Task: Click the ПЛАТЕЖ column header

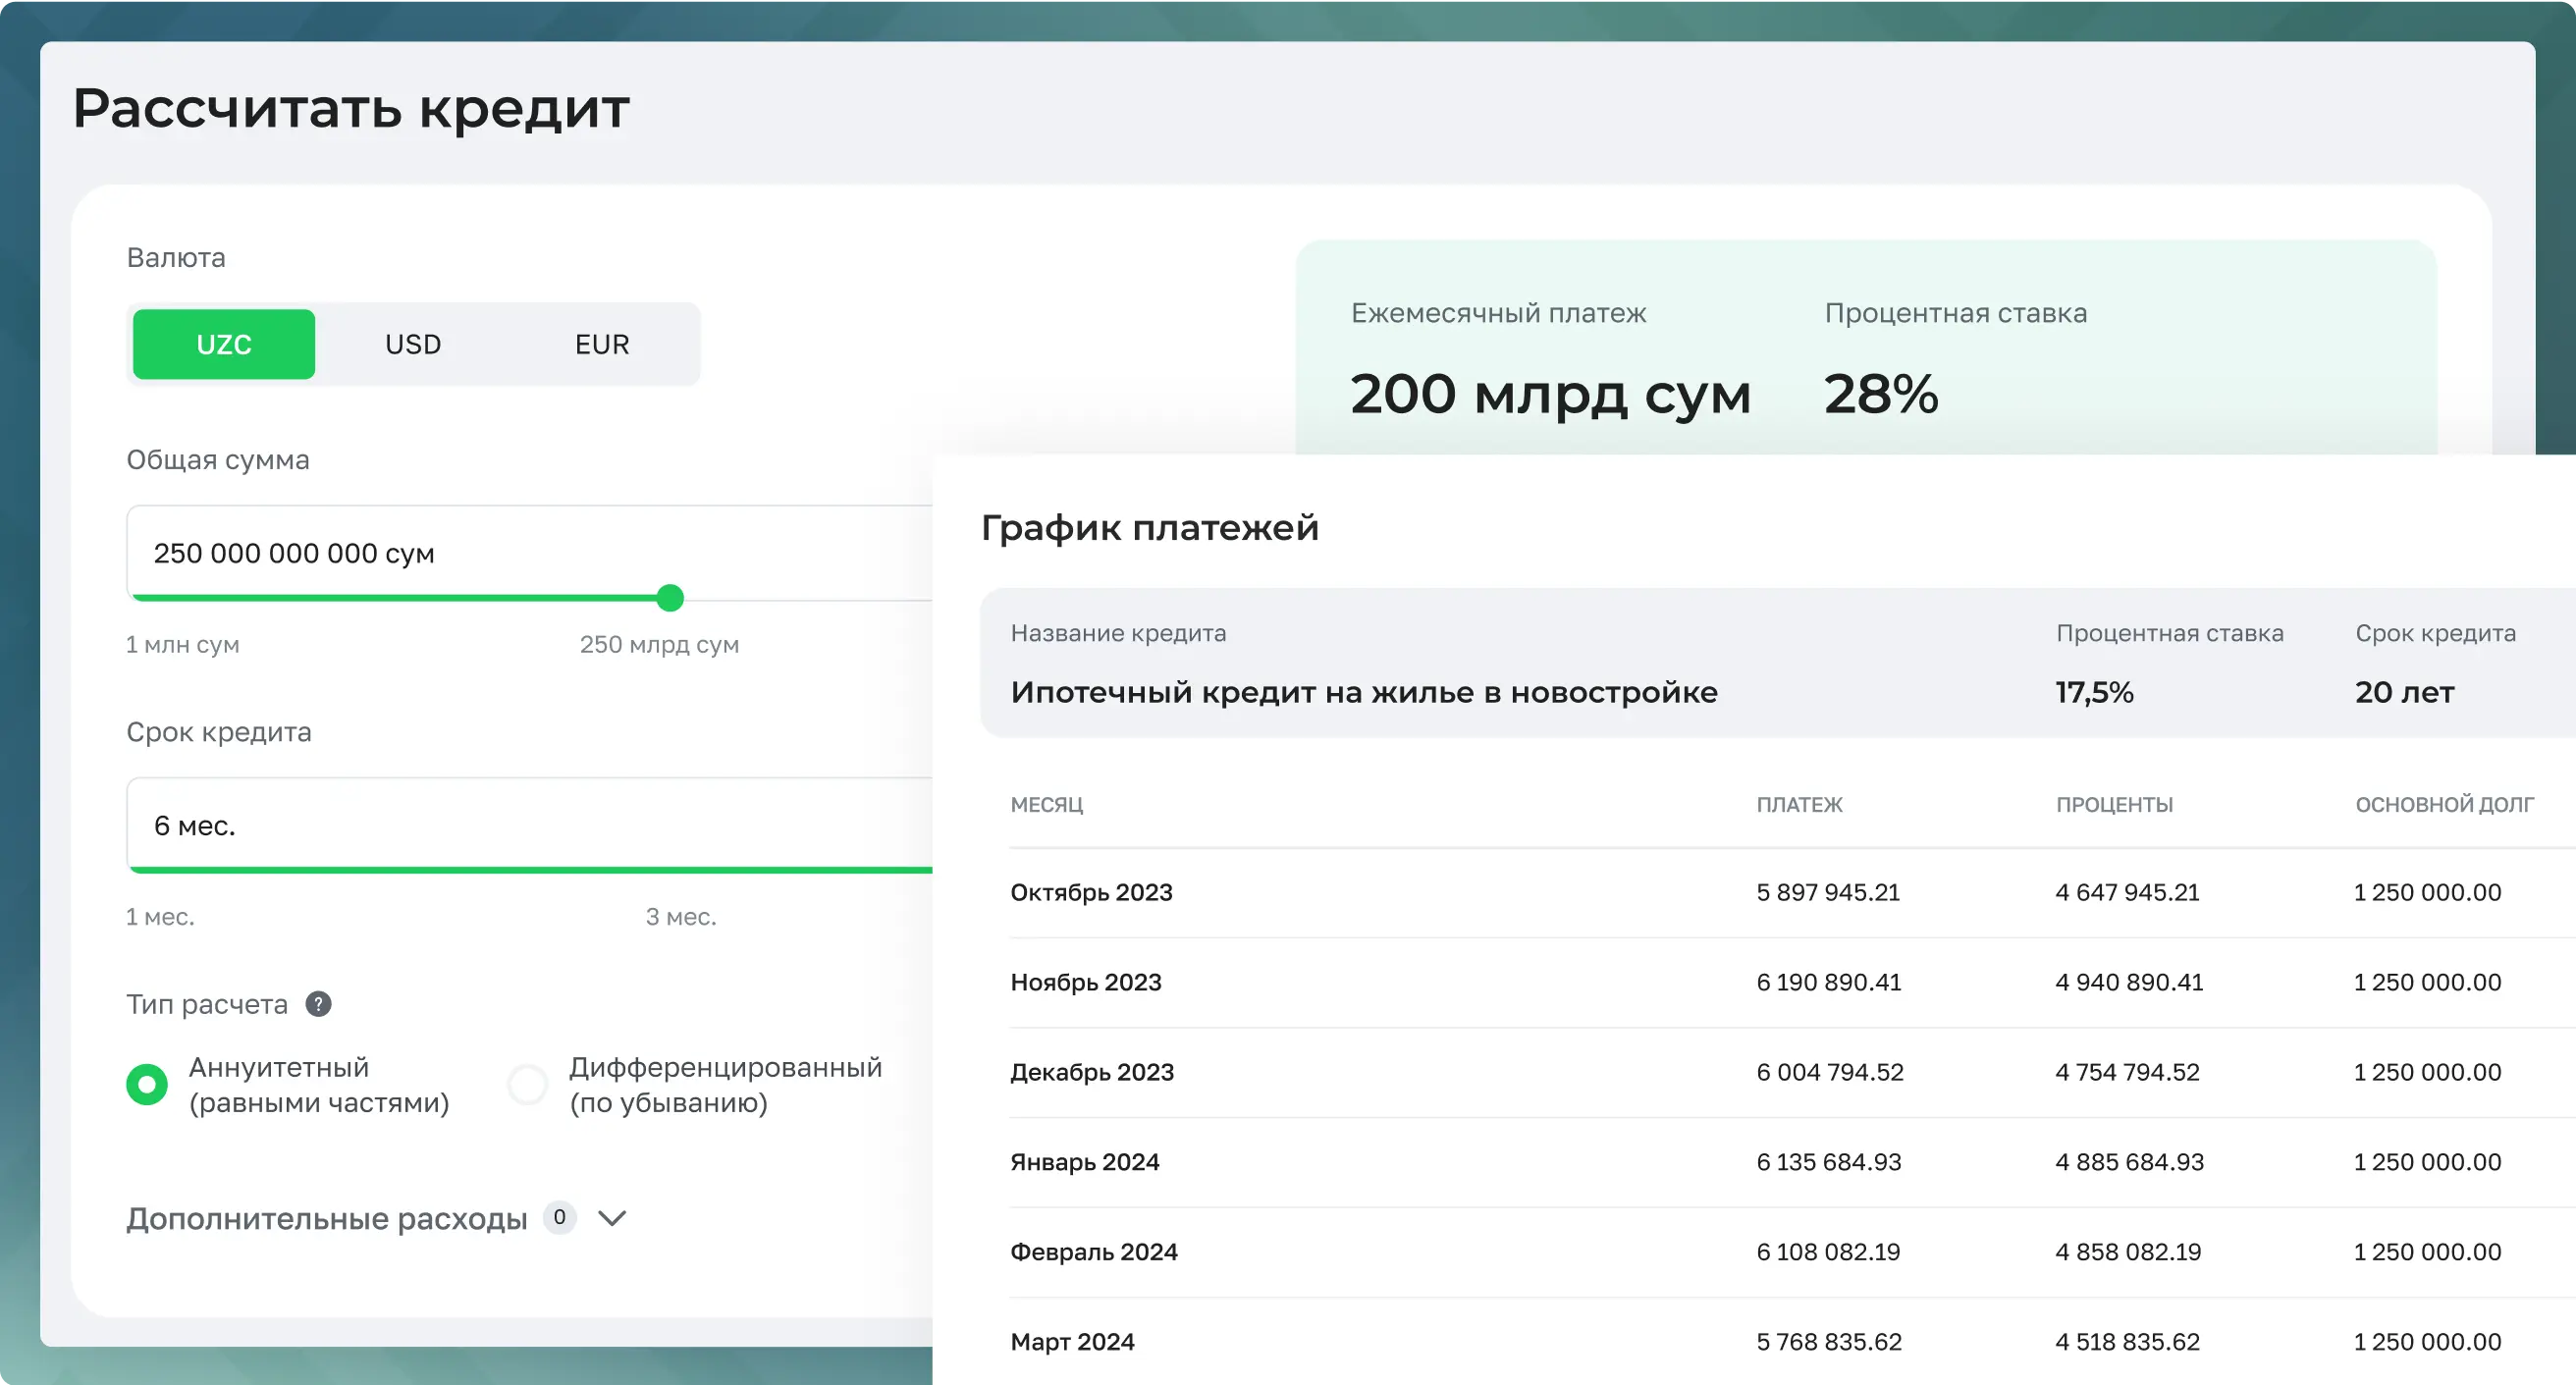Action: [1799, 804]
